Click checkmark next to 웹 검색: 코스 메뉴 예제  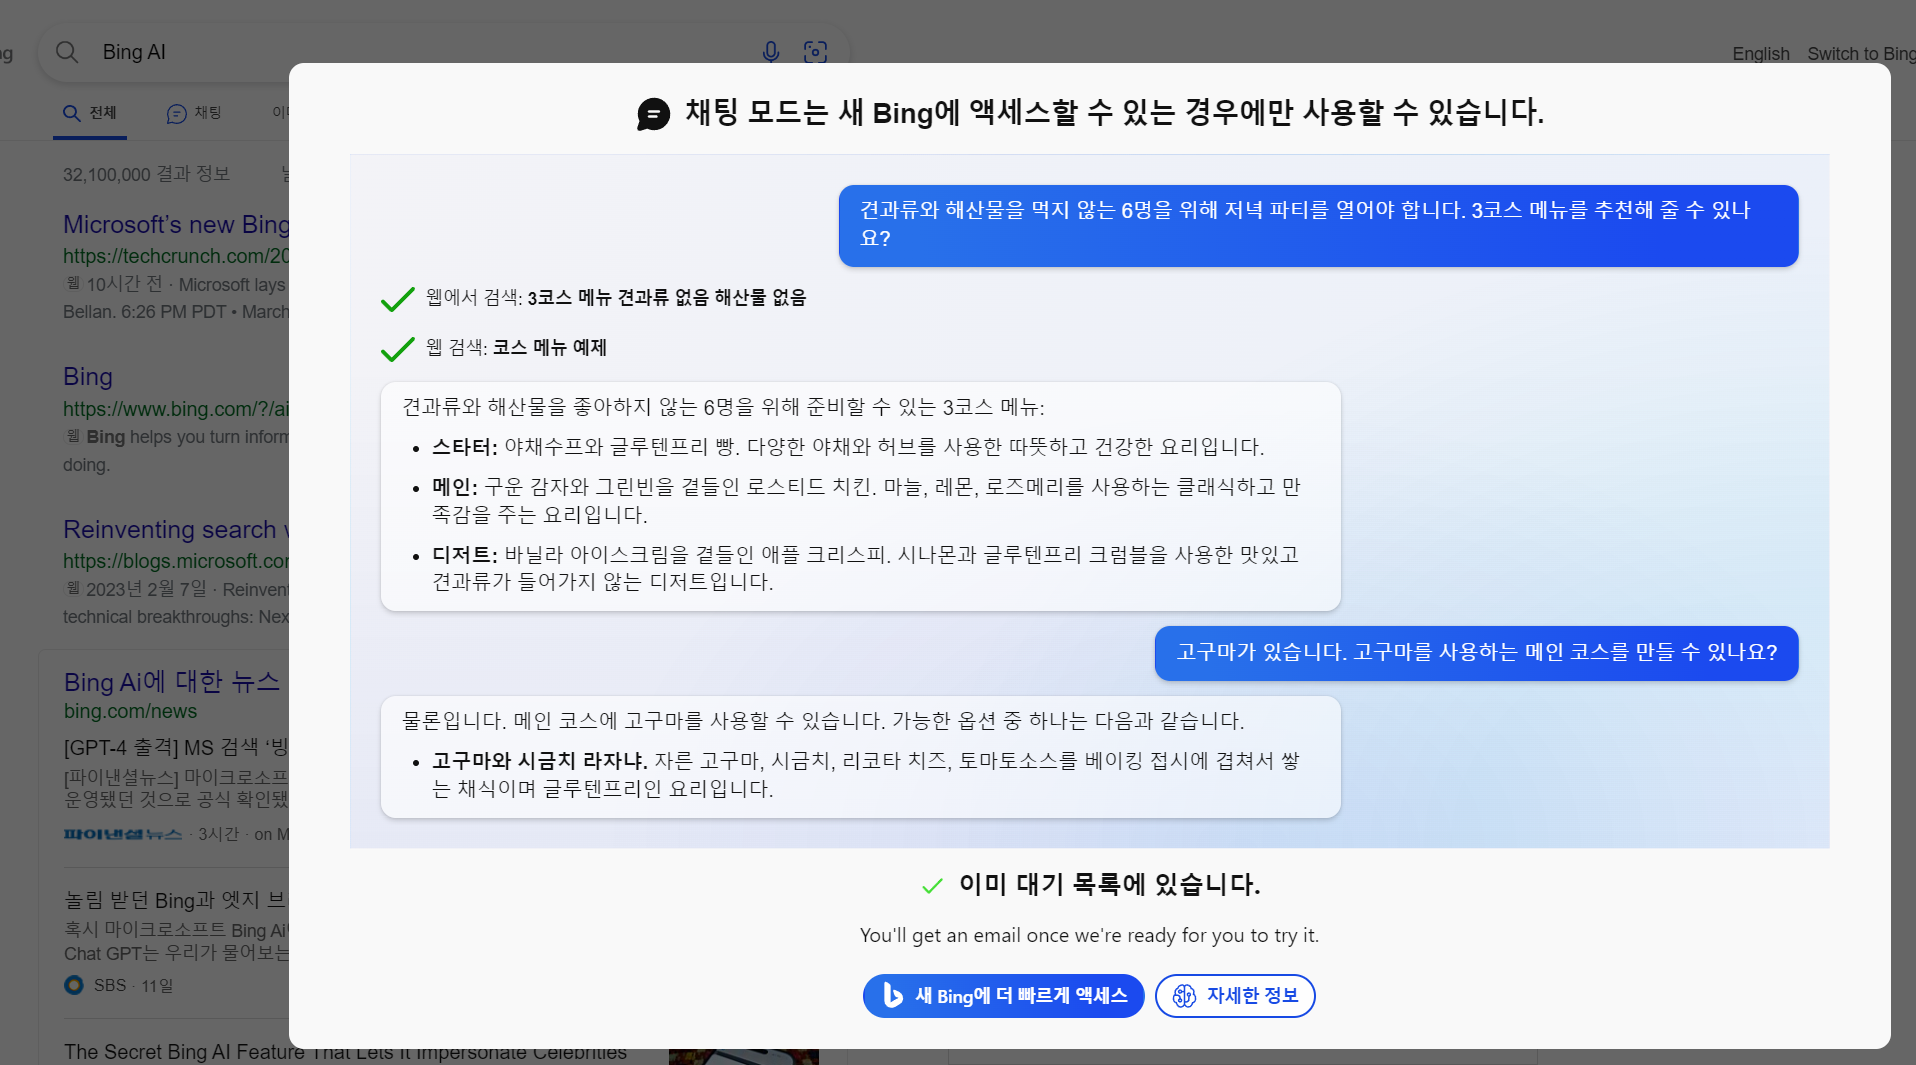pyautogui.click(x=398, y=349)
